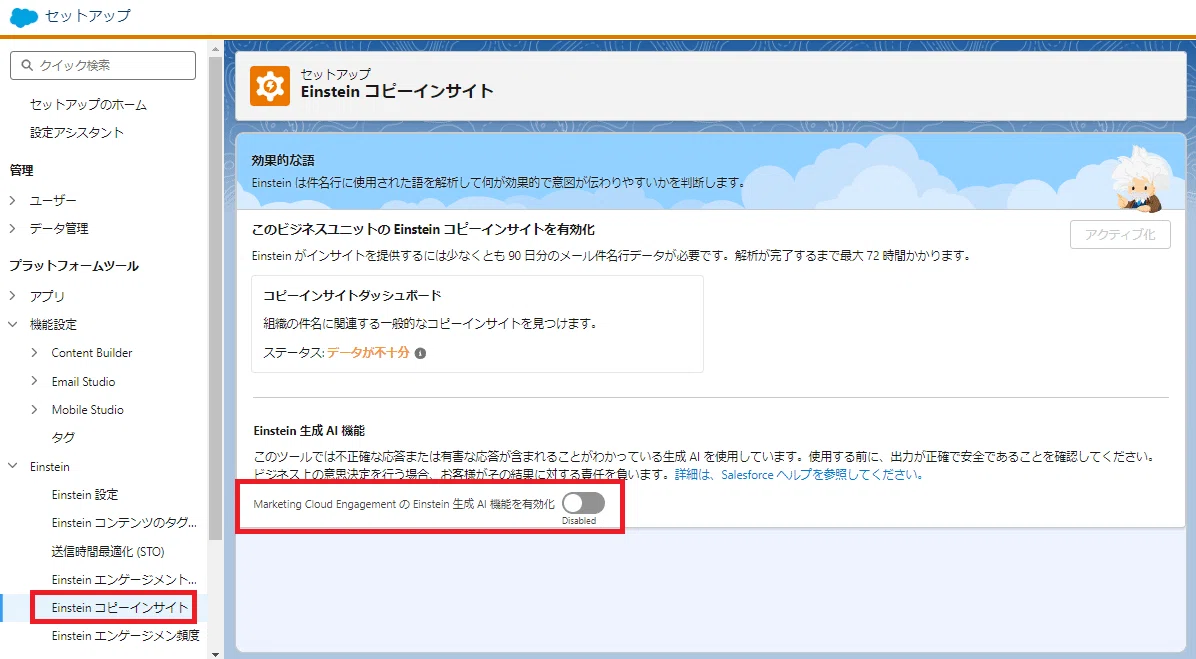Click the Content Builder label
The image size is (1196, 659).
pos(92,352)
